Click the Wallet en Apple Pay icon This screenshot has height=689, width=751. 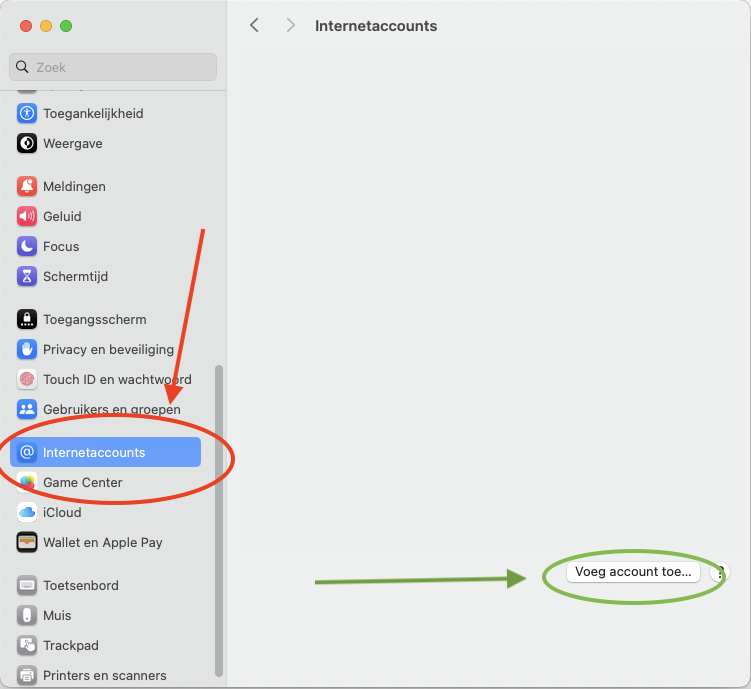(x=27, y=542)
